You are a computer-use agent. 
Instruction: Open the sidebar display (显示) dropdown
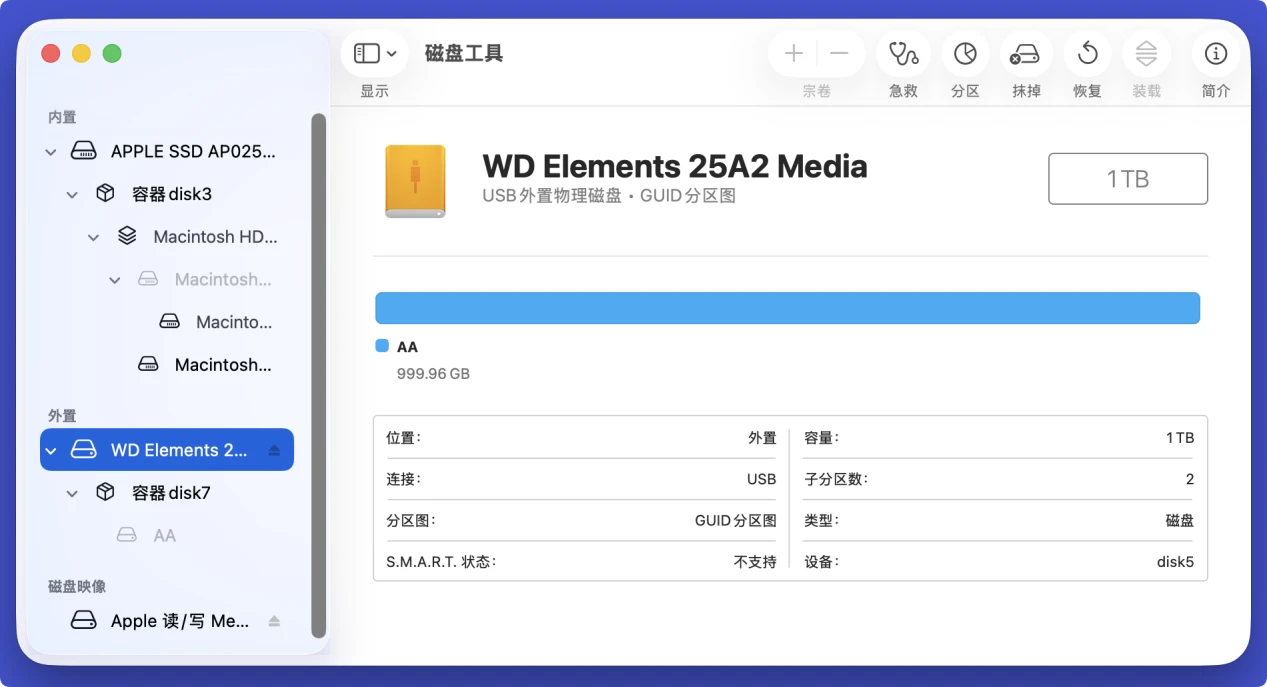tap(375, 54)
